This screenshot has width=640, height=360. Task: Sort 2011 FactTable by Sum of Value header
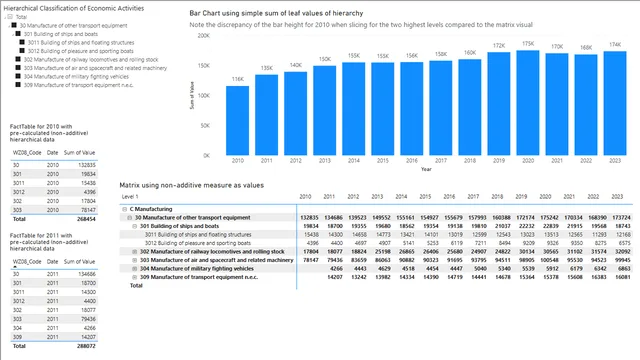79,262
